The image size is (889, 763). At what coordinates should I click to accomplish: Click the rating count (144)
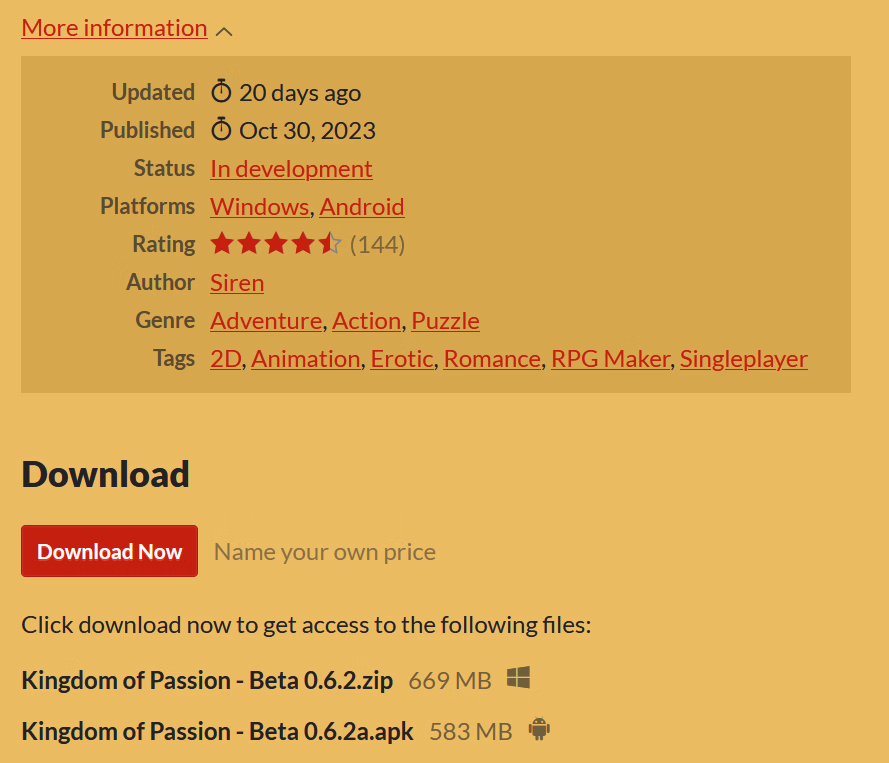coord(377,244)
